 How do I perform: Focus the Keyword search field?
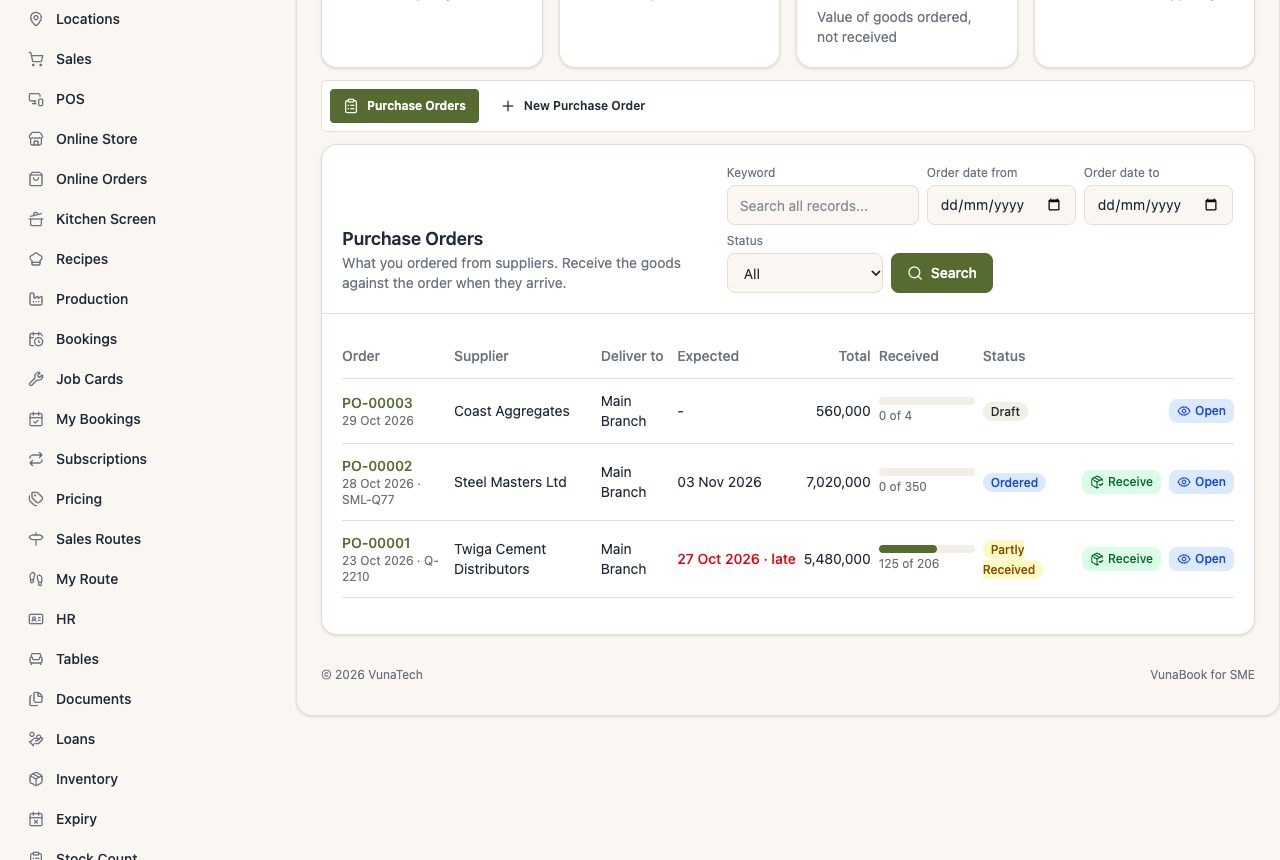pyautogui.click(x=823, y=205)
